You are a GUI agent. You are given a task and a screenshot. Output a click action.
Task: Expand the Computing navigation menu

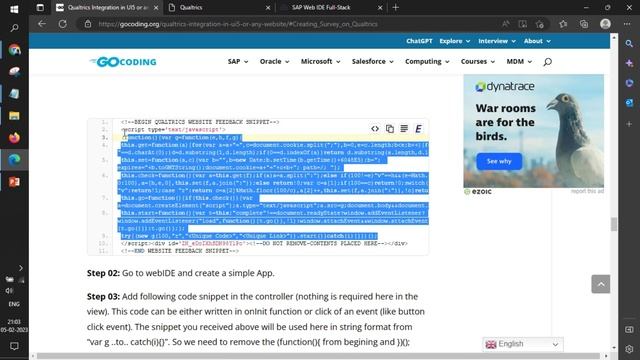[x=427, y=61]
